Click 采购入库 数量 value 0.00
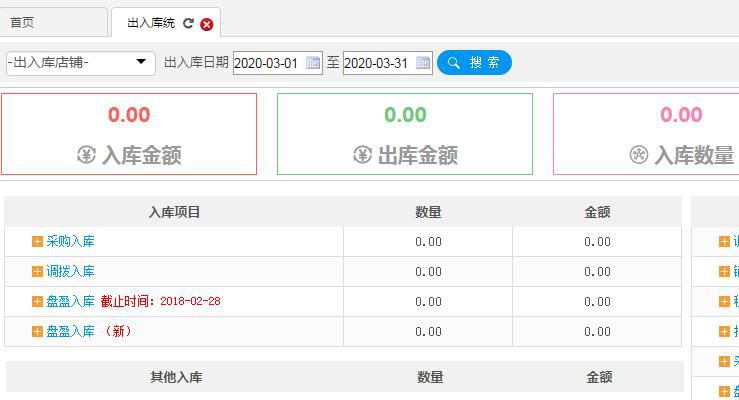The image size is (739, 400). point(428,242)
